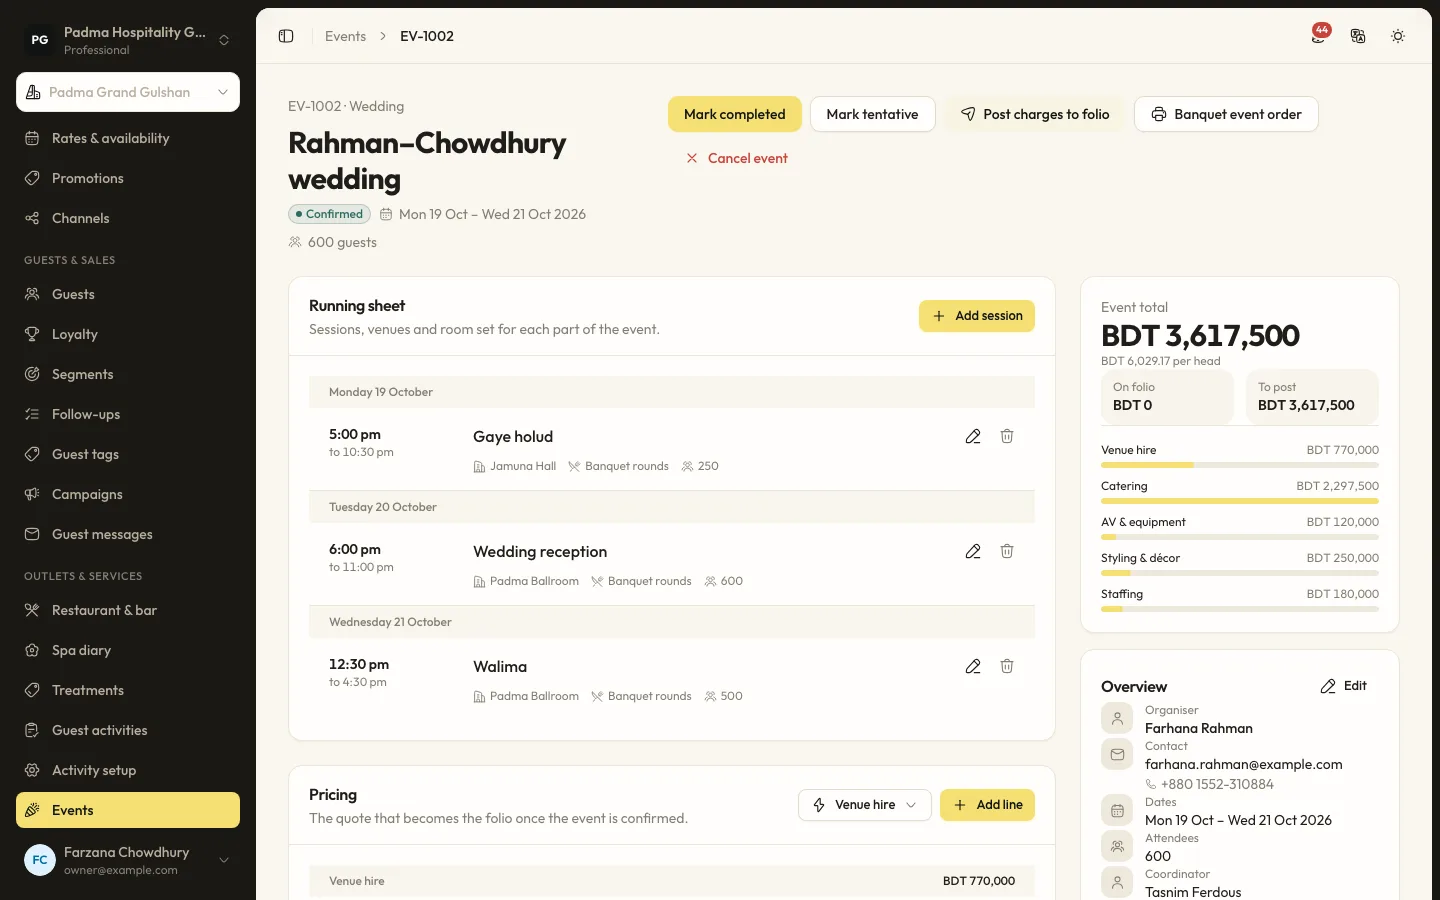The height and width of the screenshot is (900, 1440).
Task: Click Restaurant & bar utensils icon
Action: point(32,610)
